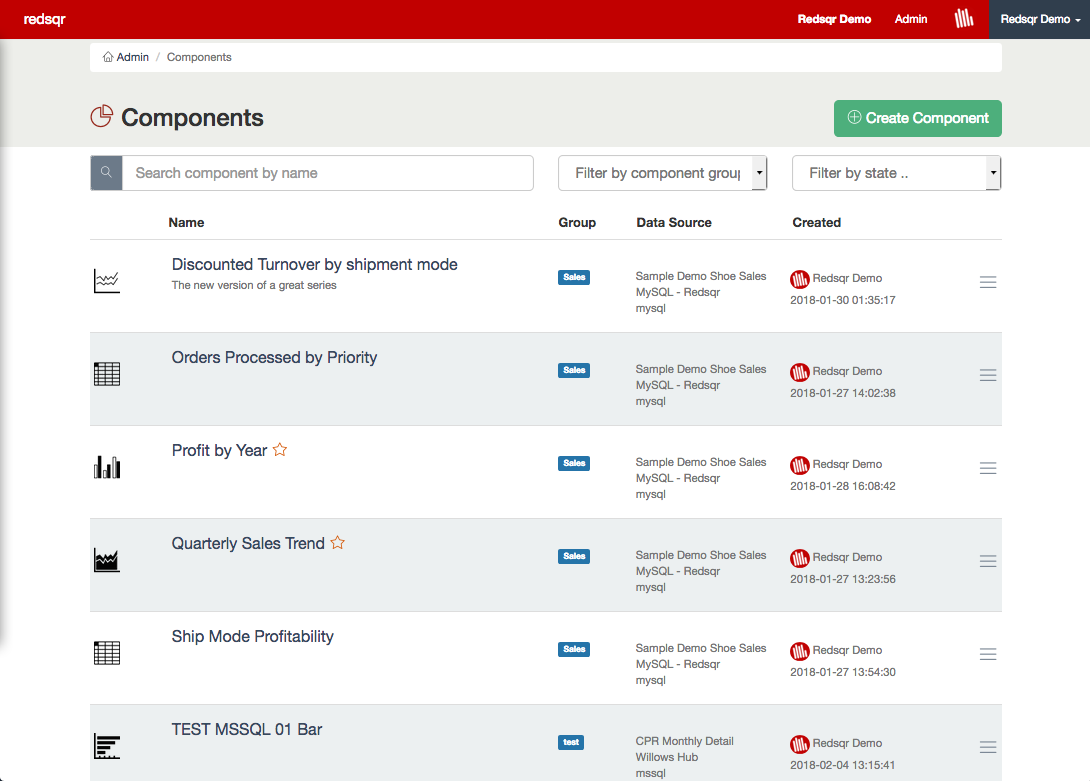Click the horizontal bar icon for TEST MSSQL 01 Bar
Image resolution: width=1090 pixels, height=781 pixels.
pyautogui.click(x=107, y=747)
